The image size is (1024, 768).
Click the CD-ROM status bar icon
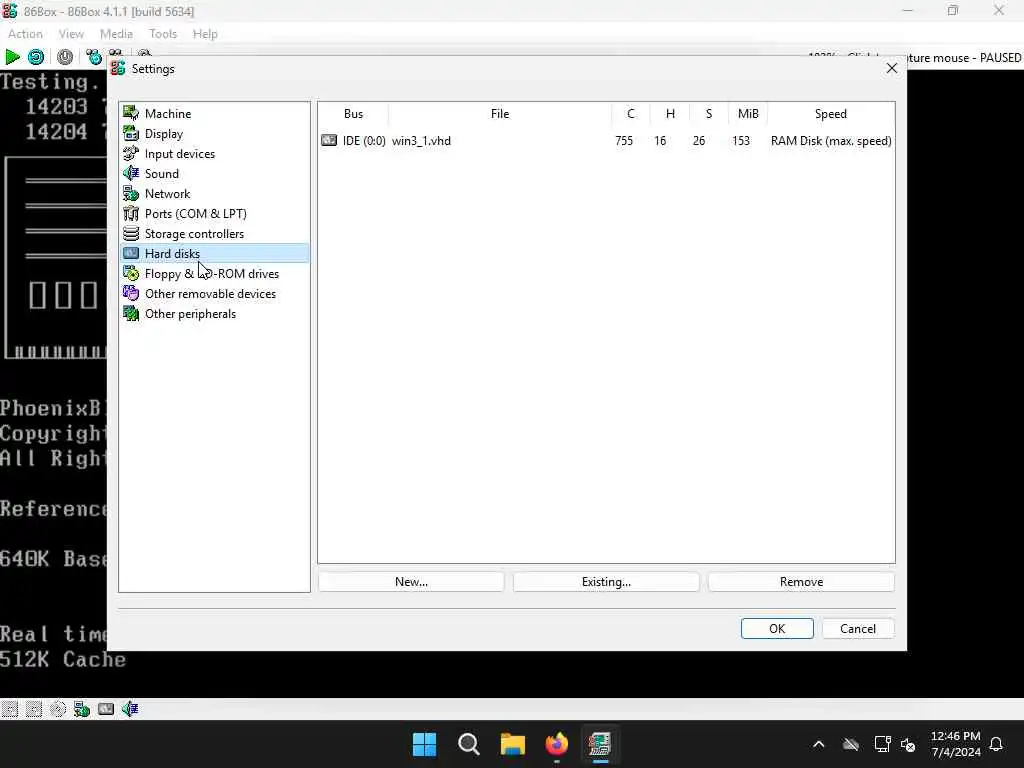[x=57, y=709]
